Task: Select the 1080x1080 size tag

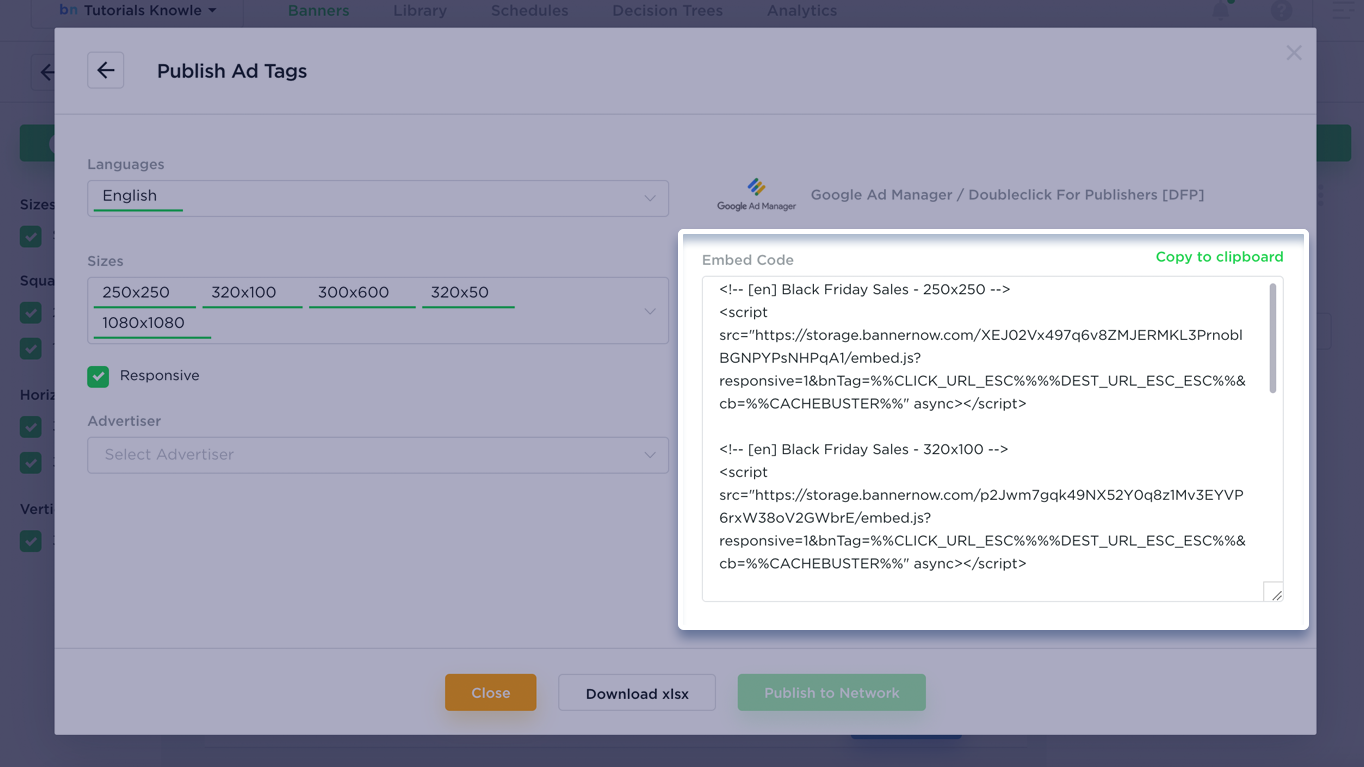Action: 152,323
